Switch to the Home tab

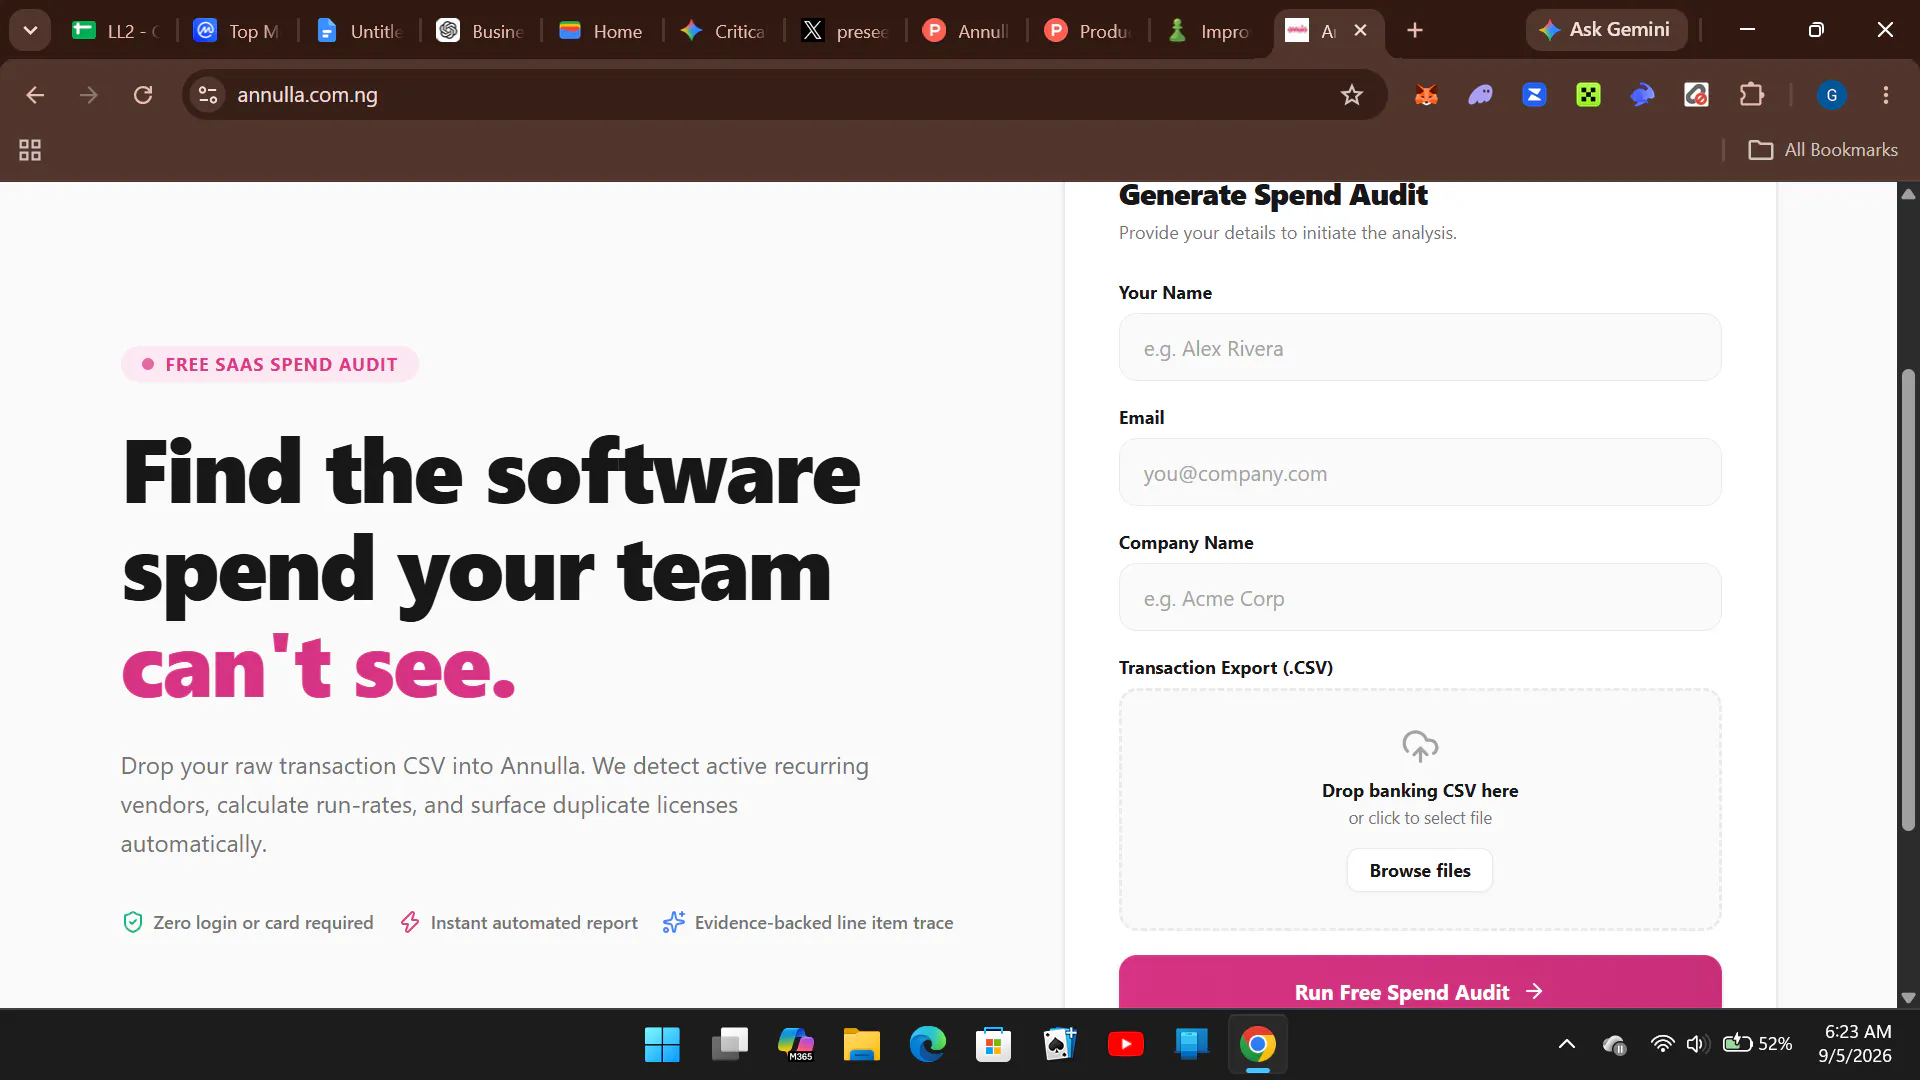click(601, 31)
